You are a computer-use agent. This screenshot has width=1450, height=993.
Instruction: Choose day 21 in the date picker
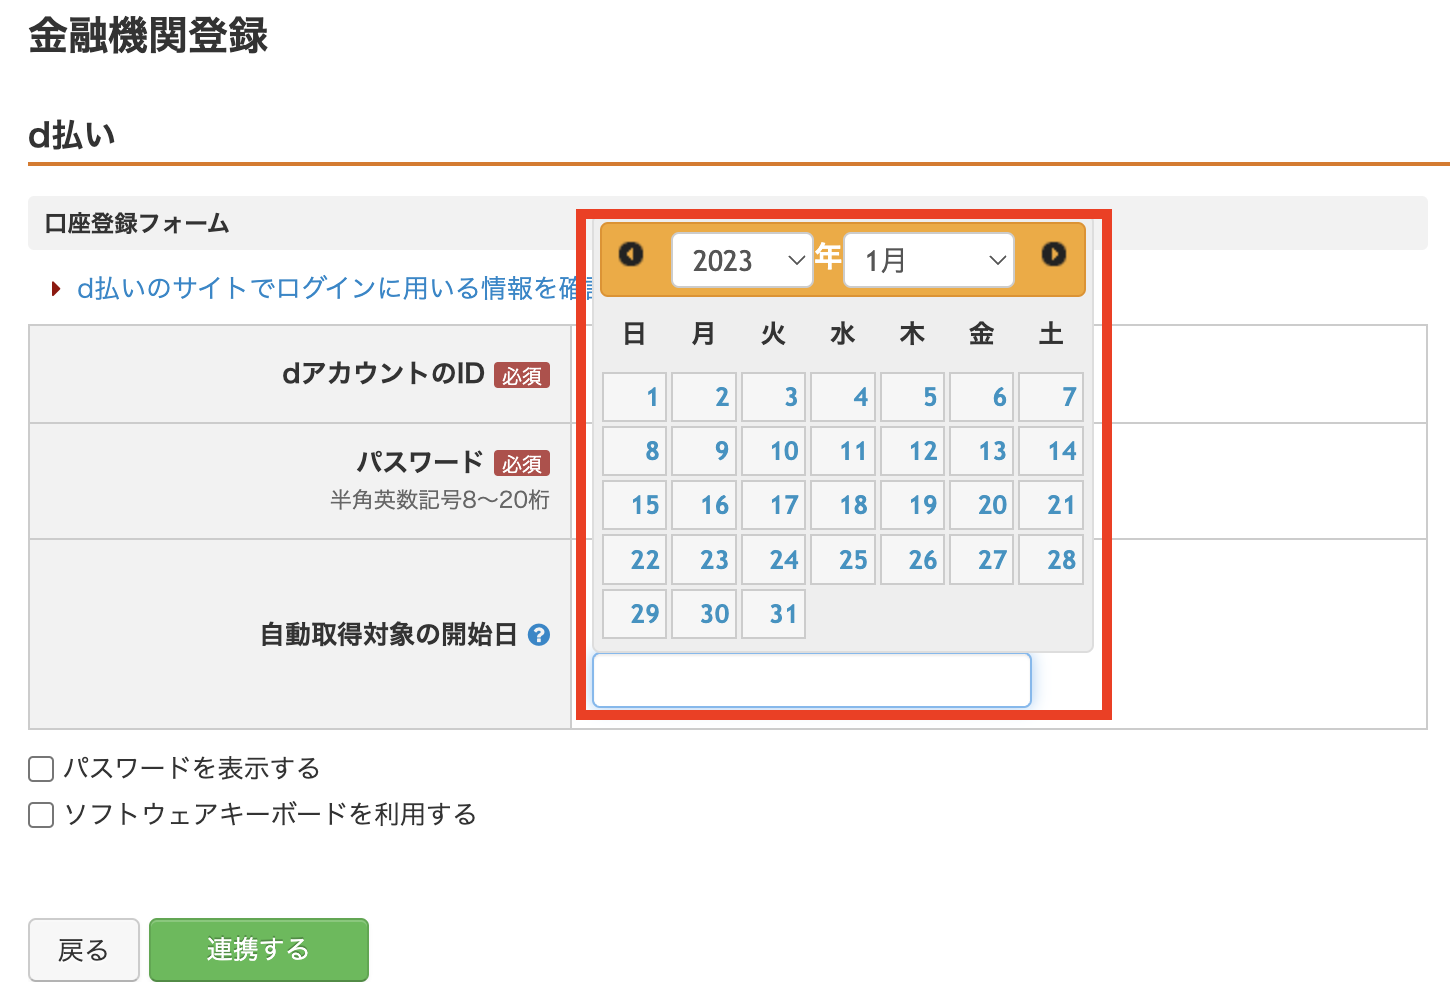point(1051,505)
